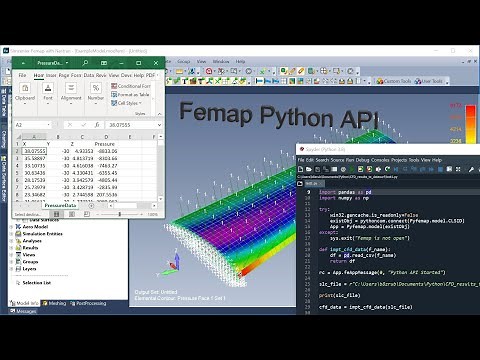Open Spyder preferences wrench icon
Image resolution: width=480 pixels, height=360 pixels.
[x=471, y=169]
